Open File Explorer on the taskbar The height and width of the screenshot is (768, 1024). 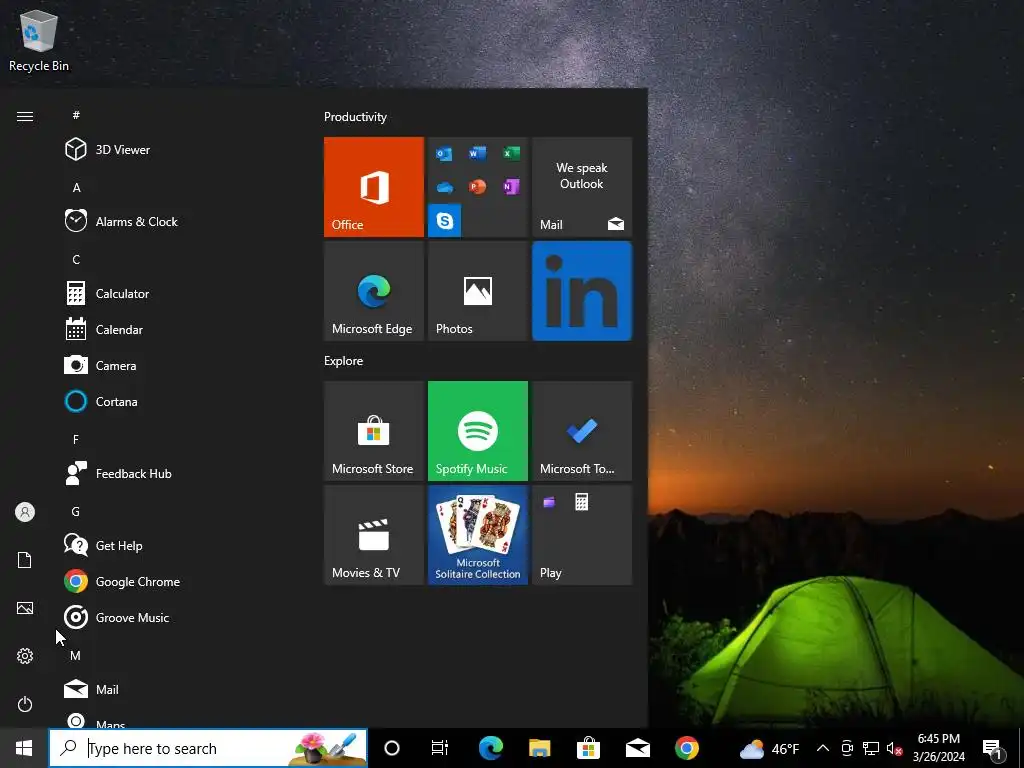539,748
